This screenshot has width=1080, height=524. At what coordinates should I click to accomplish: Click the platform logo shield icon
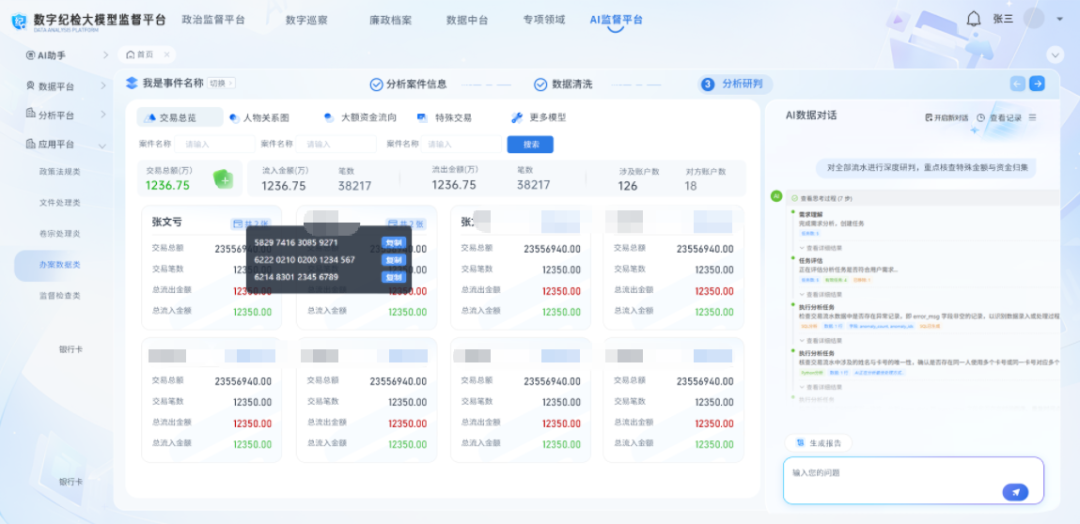click(19, 21)
